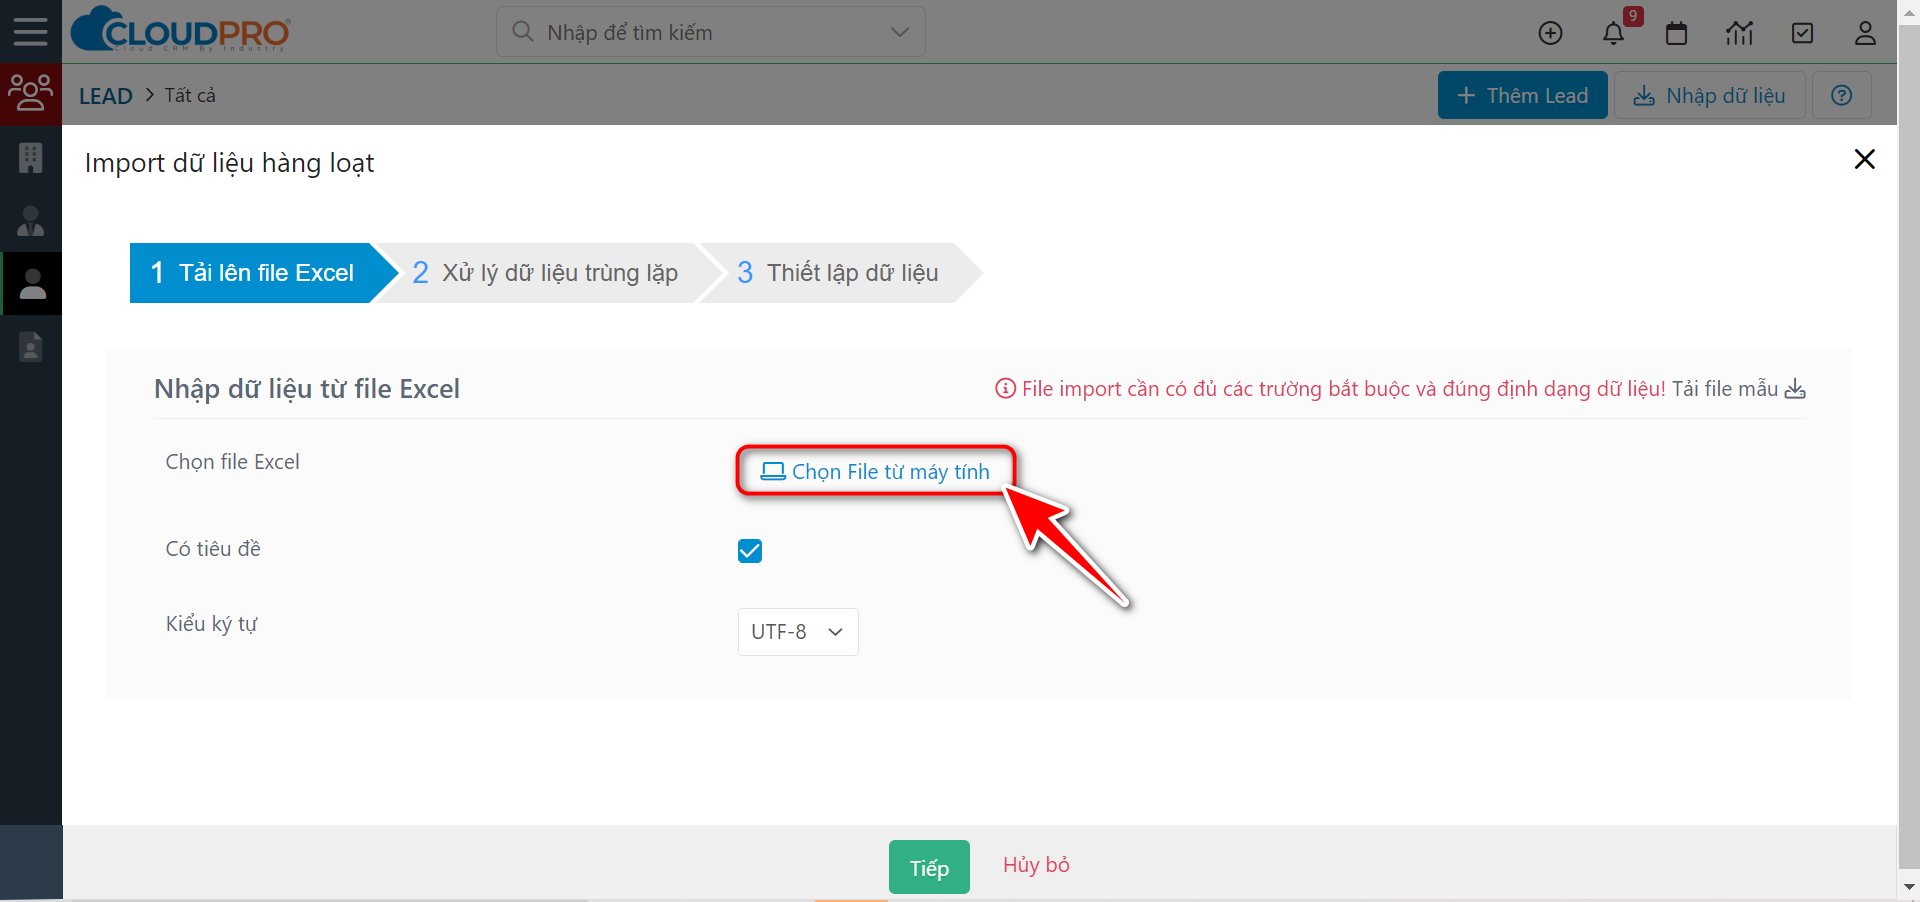Click 'Chọn File từ máy tính' link
The height and width of the screenshot is (902, 1920).
[875, 472]
